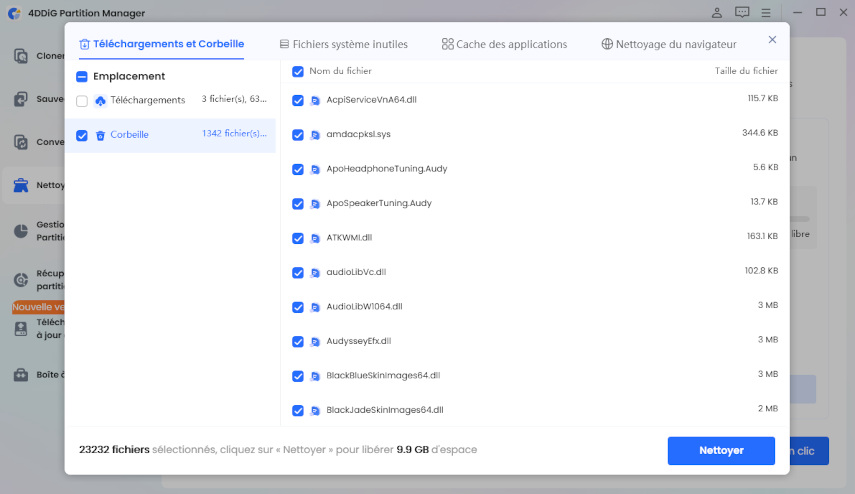This screenshot has height=494, width=855.
Task: Select the Nettoyage broom sidebar icon
Action: coord(21,185)
